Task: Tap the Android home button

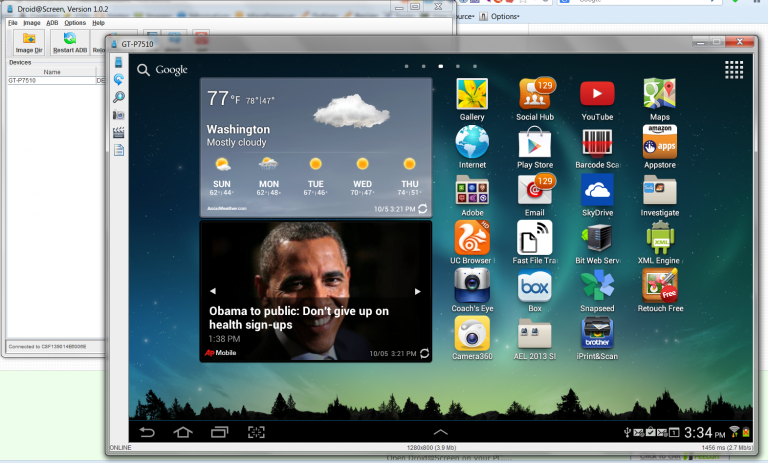Action: pyautogui.click(x=183, y=432)
